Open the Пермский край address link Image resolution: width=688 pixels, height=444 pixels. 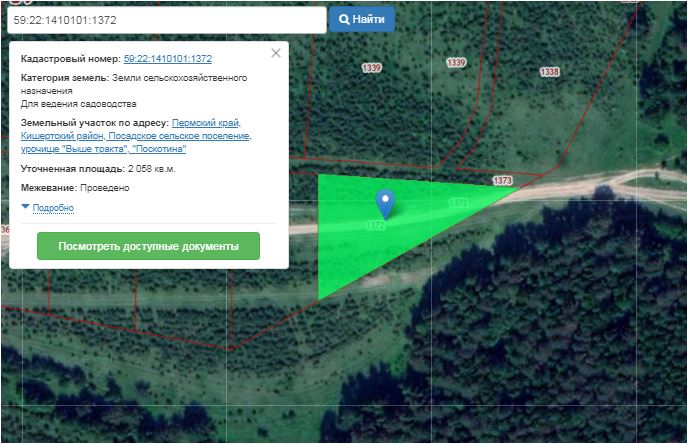pos(206,123)
